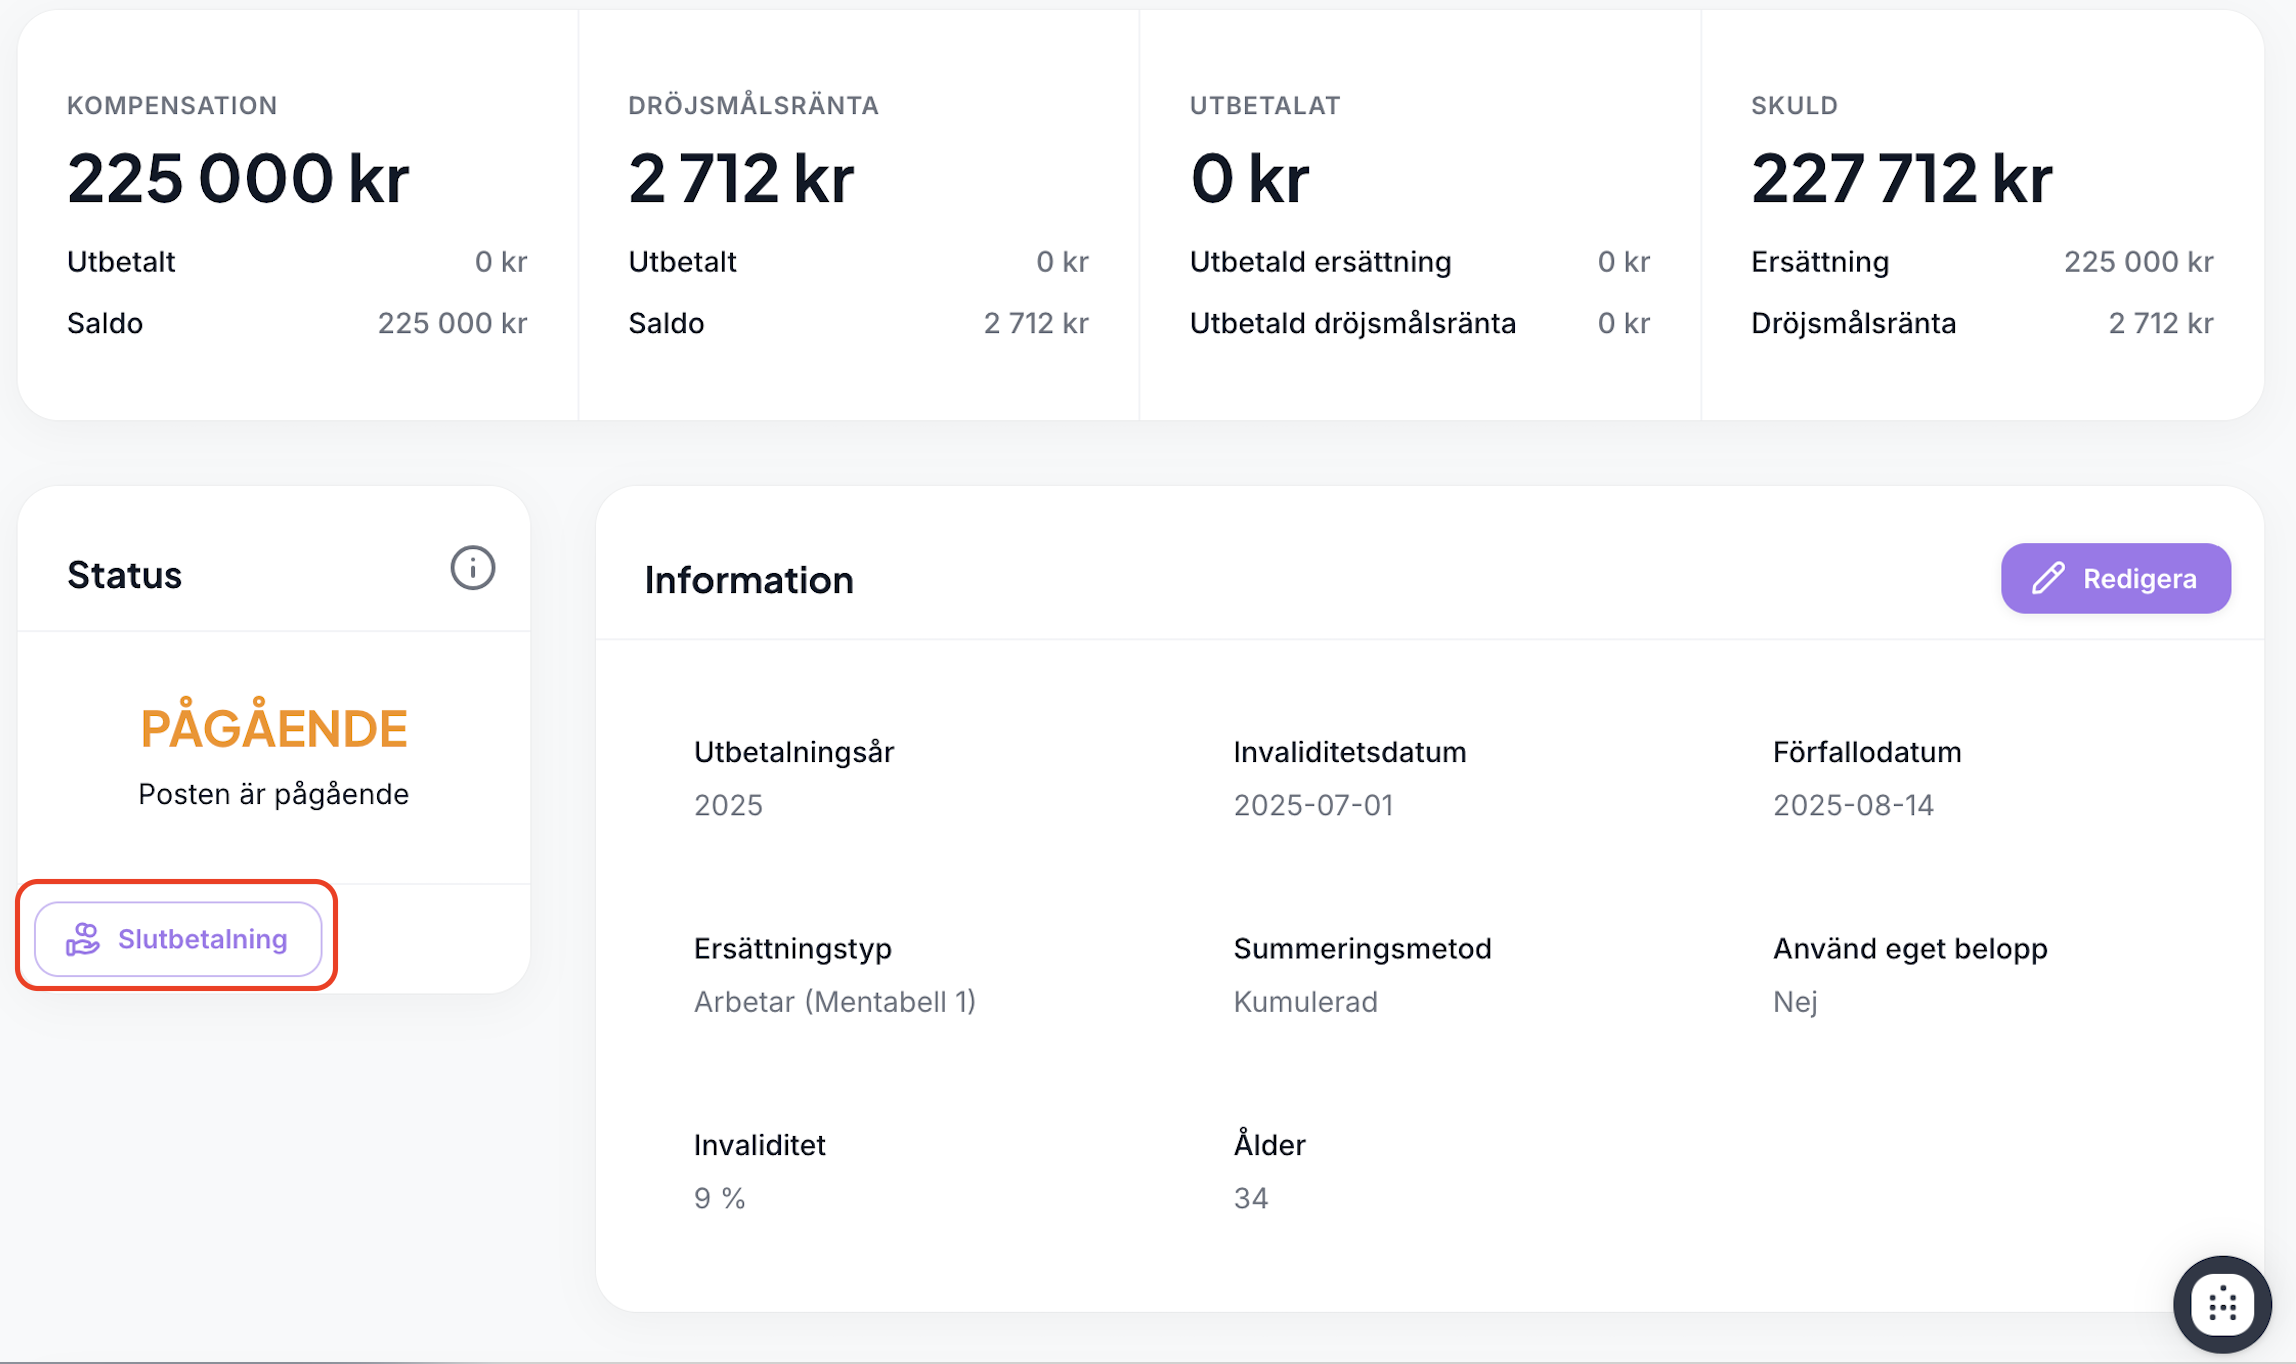Click the pencil icon on Redigera
2296x1364 pixels.
click(2048, 578)
